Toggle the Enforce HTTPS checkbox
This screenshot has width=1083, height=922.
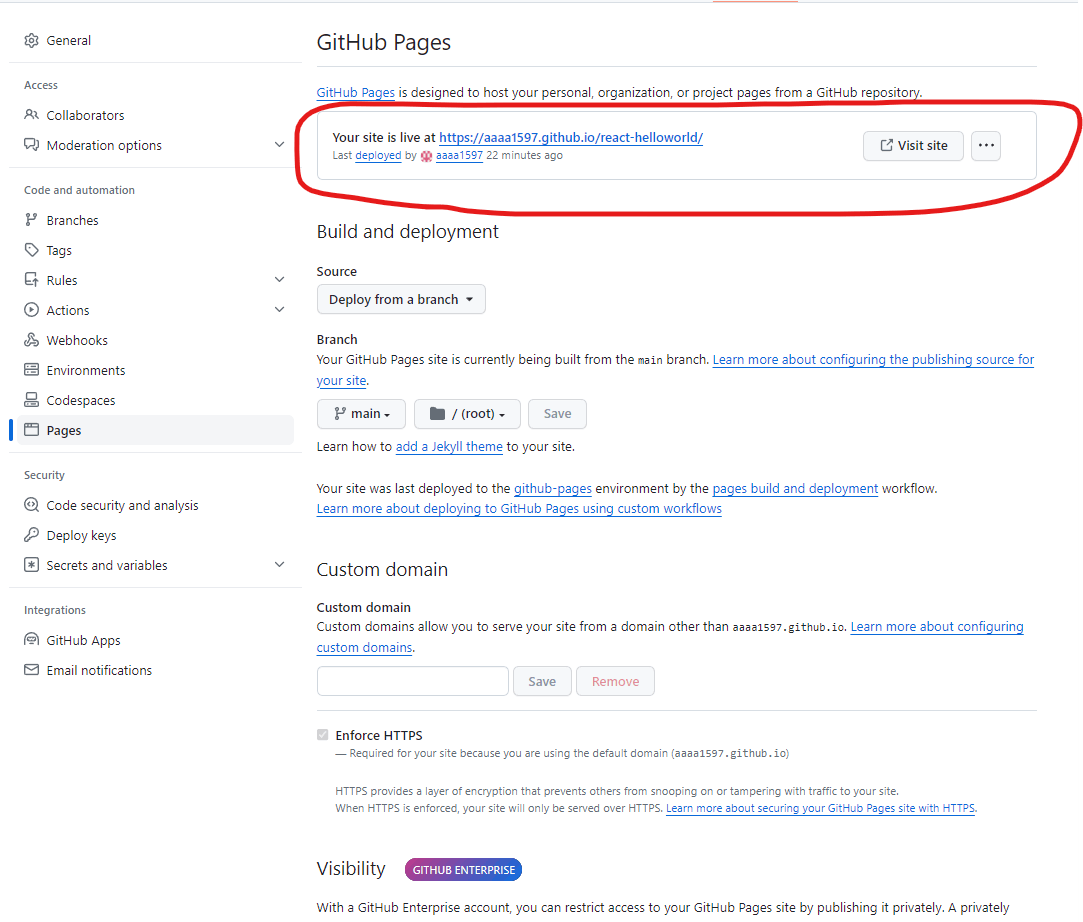click(323, 735)
